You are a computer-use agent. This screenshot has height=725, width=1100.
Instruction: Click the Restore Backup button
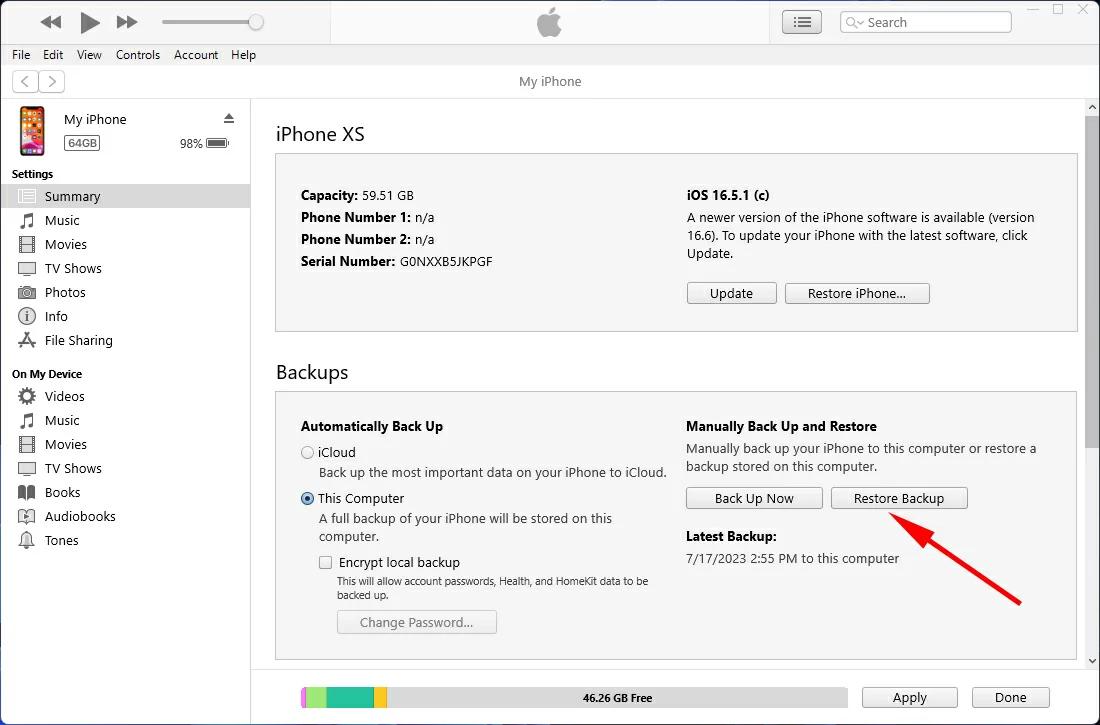[x=899, y=498]
